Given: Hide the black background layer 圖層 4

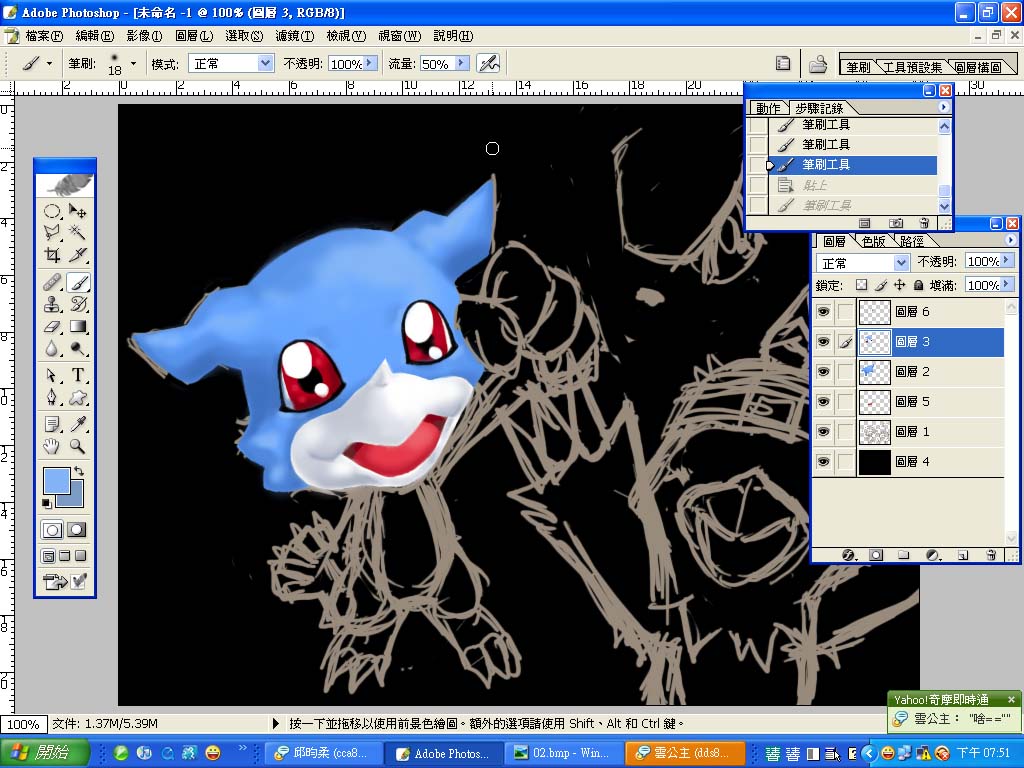Looking at the screenshot, I should click(824, 462).
